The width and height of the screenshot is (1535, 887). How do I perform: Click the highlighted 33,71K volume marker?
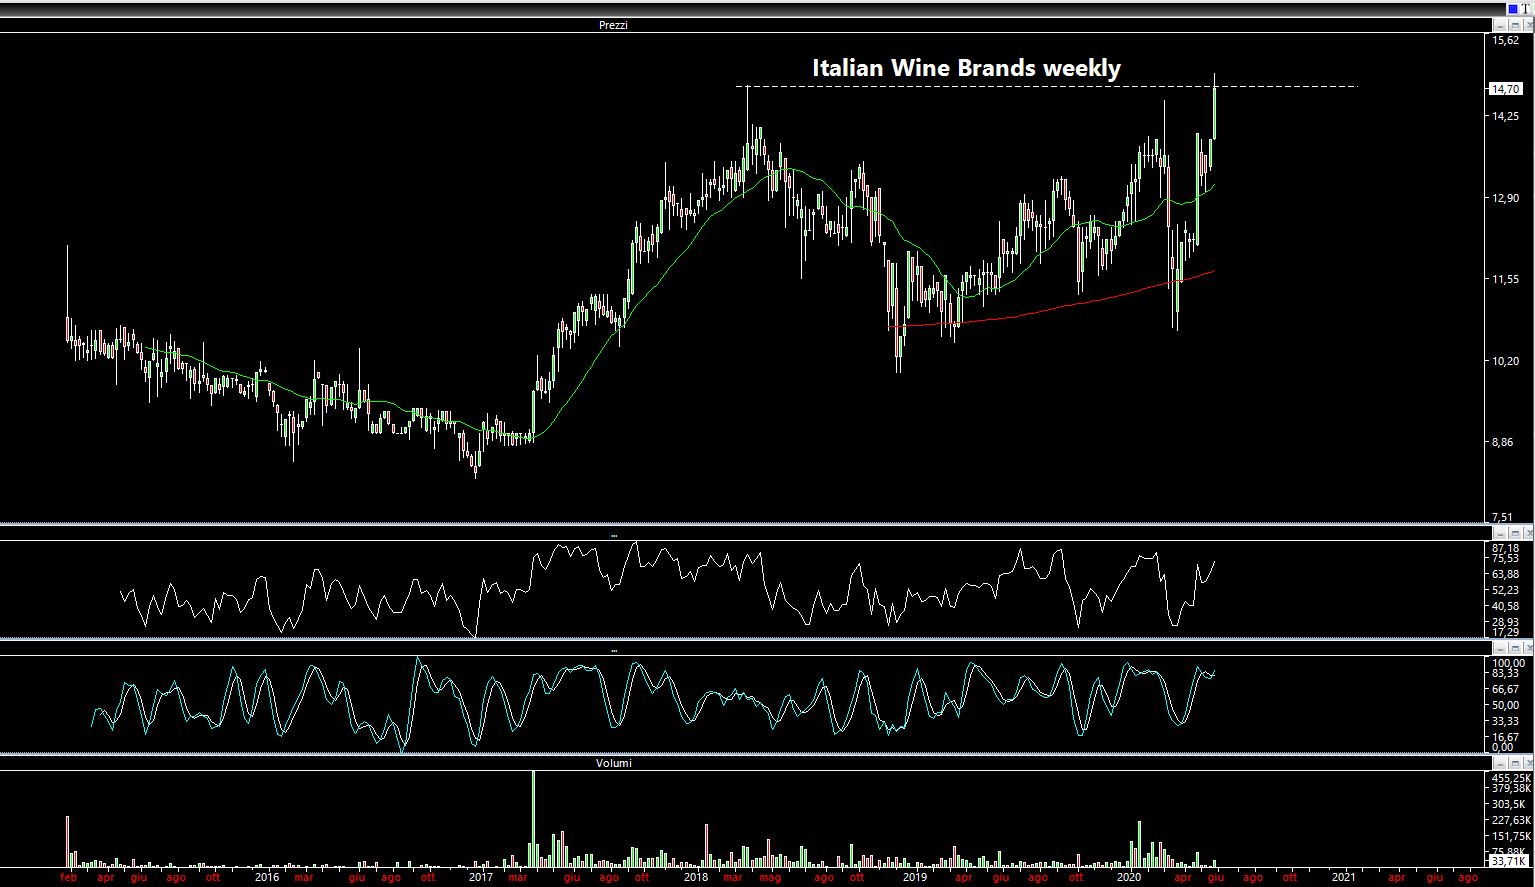tap(1508, 860)
